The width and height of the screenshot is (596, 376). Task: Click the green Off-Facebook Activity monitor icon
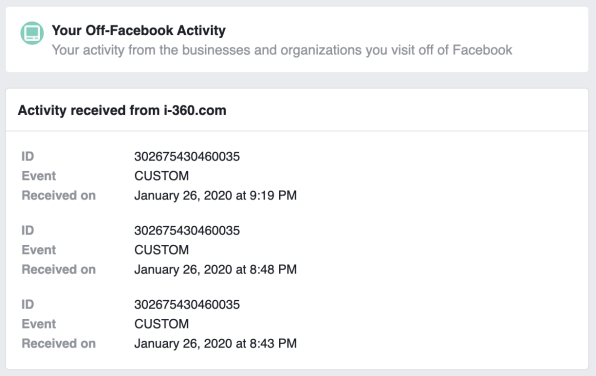click(x=32, y=33)
